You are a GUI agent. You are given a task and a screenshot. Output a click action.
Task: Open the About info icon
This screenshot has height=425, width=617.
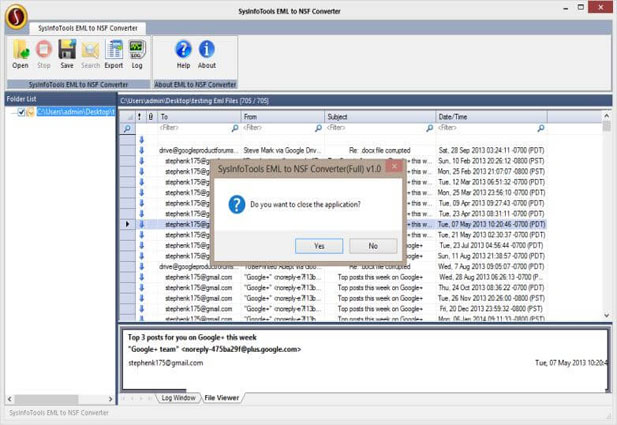click(x=207, y=50)
